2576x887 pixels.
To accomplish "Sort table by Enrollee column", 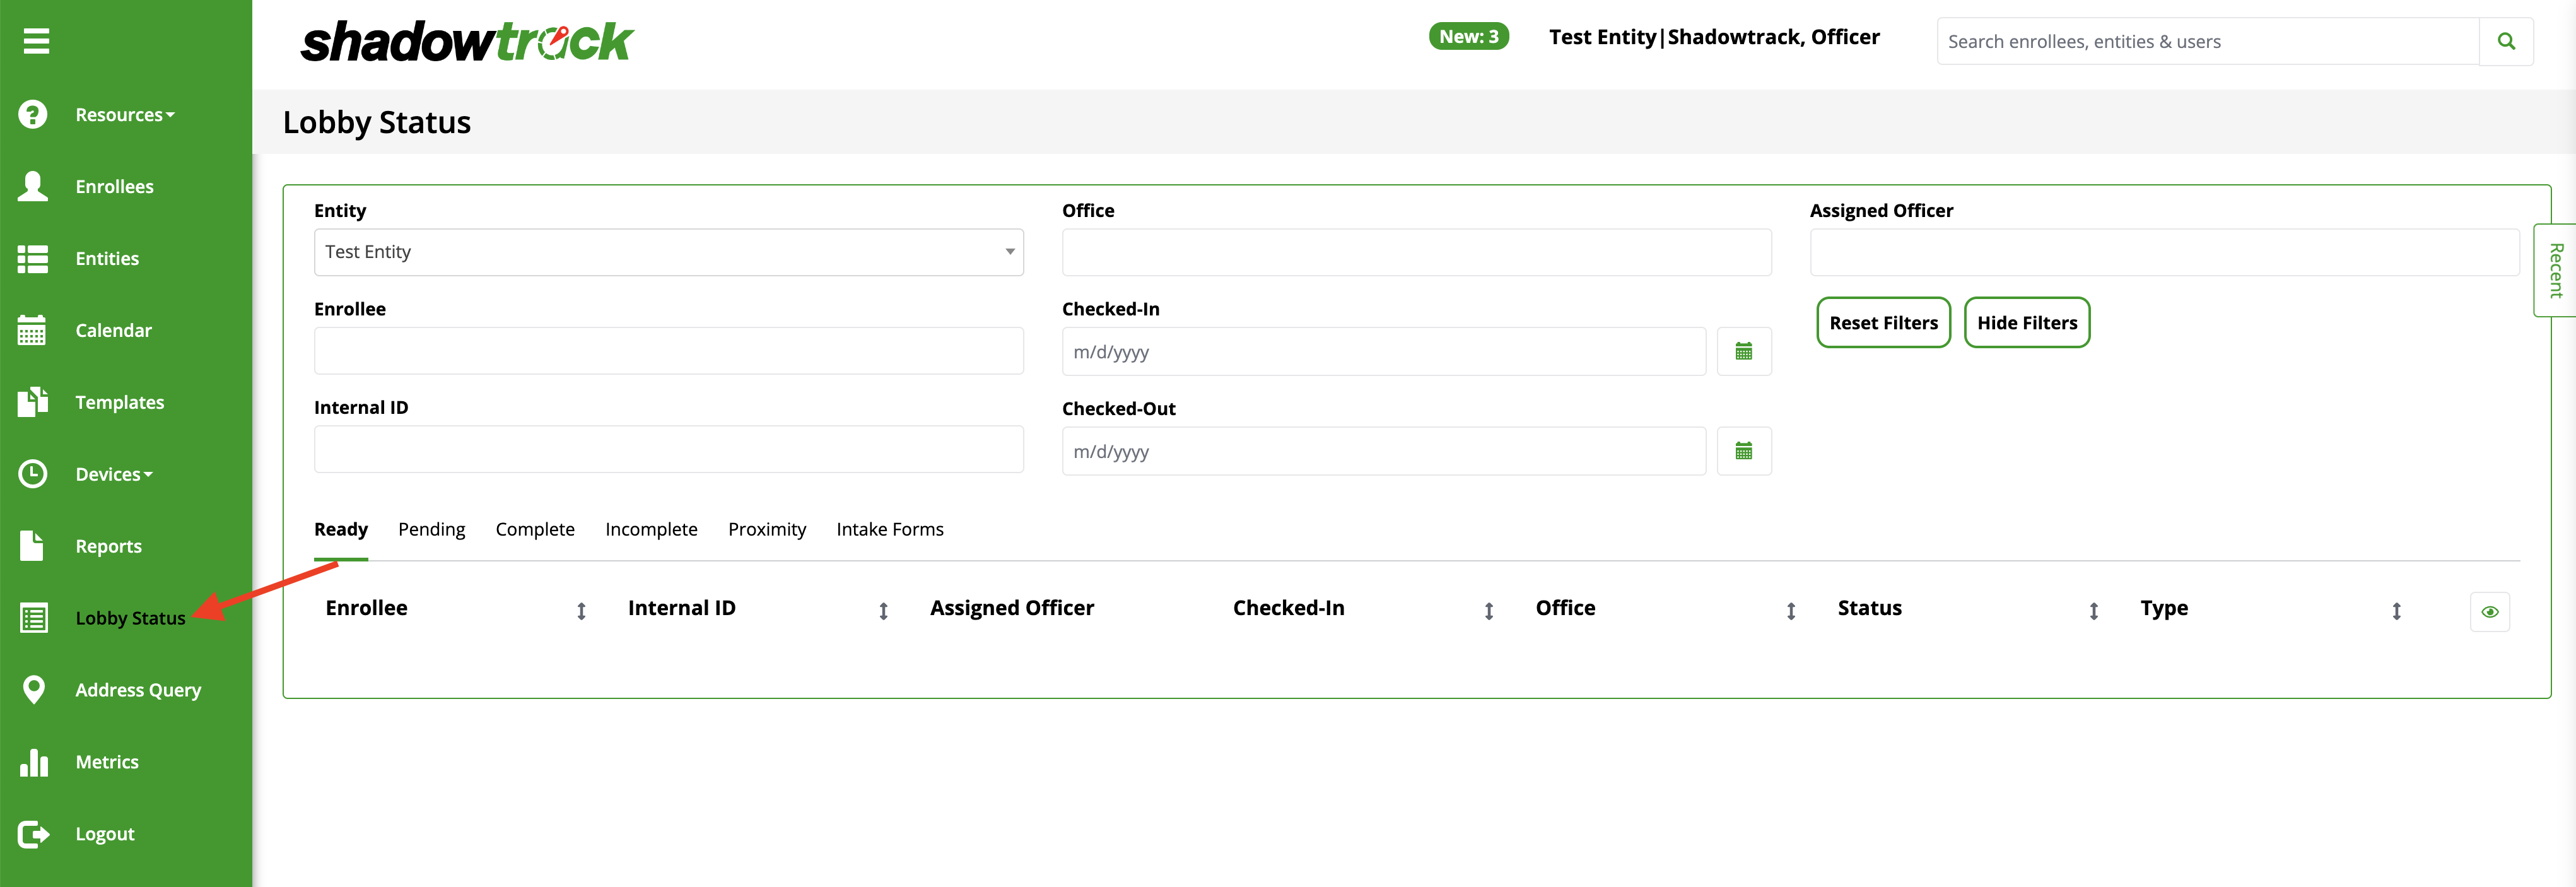I will (581, 611).
